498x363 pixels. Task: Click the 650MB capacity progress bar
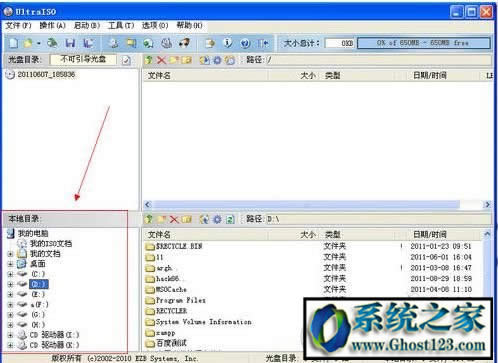point(424,43)
